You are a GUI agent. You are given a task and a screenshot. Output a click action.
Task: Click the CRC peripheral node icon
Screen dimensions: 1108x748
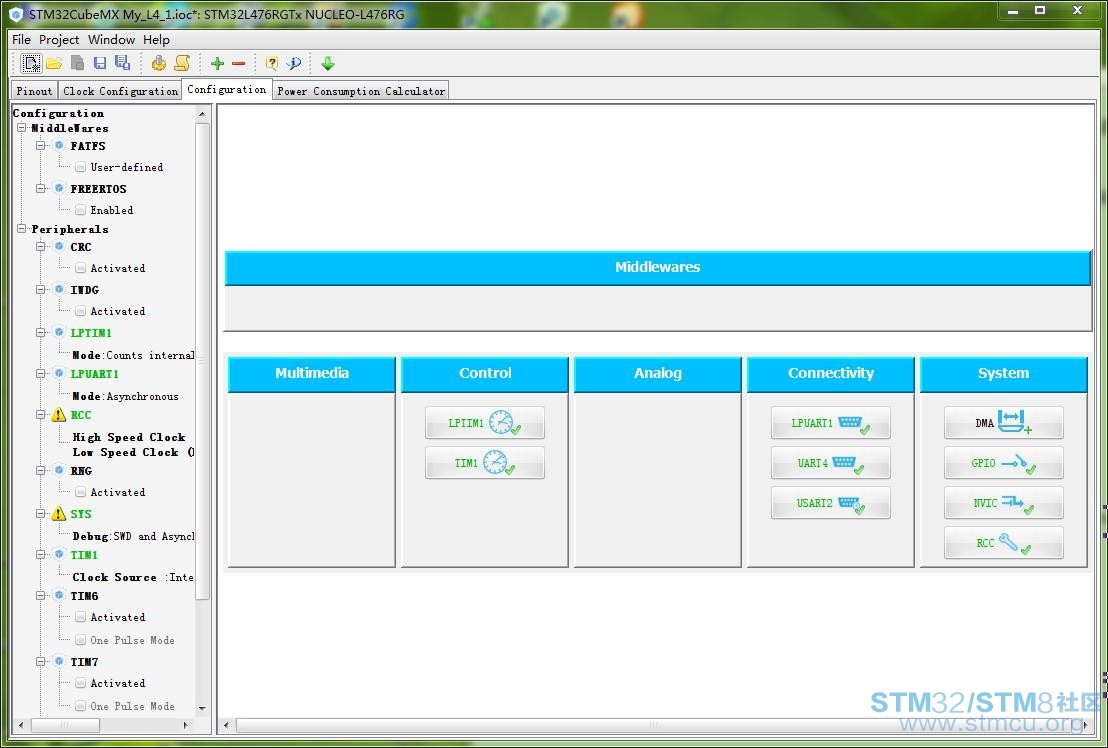59,247
